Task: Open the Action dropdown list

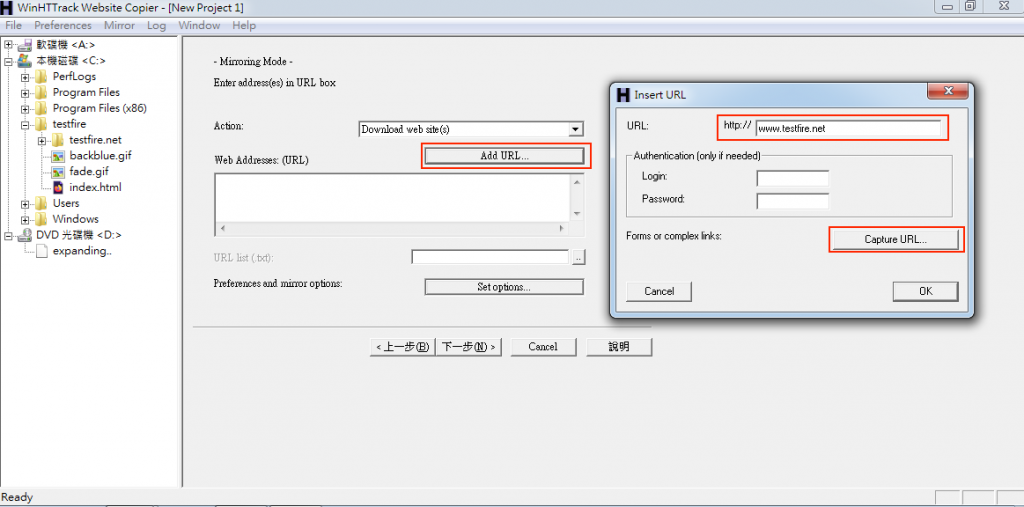Action: coord(575,129)
